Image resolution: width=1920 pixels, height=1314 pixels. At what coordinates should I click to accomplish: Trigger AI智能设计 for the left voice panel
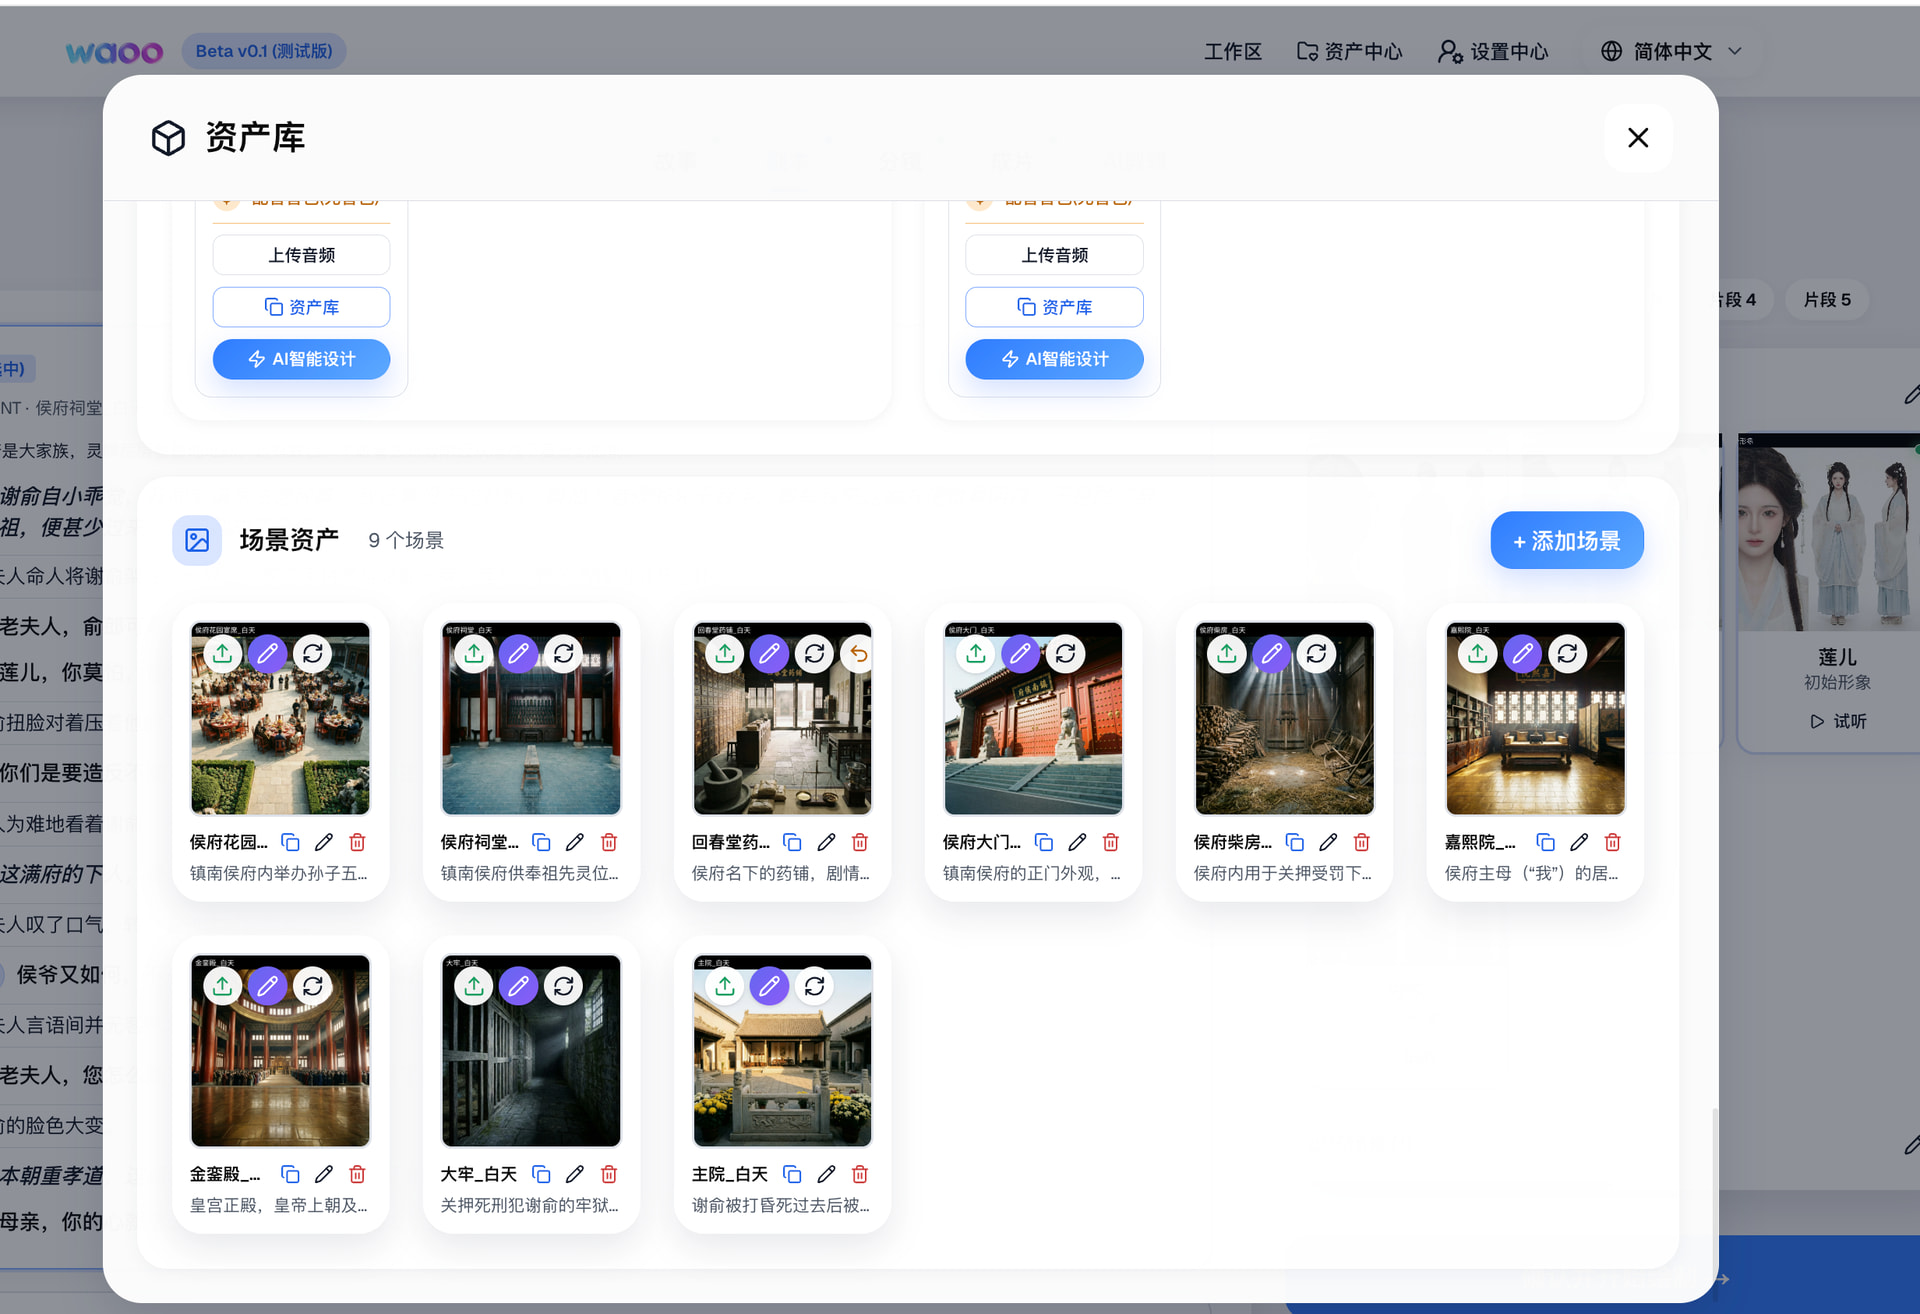pyautogui.click(x=301, y=359)
